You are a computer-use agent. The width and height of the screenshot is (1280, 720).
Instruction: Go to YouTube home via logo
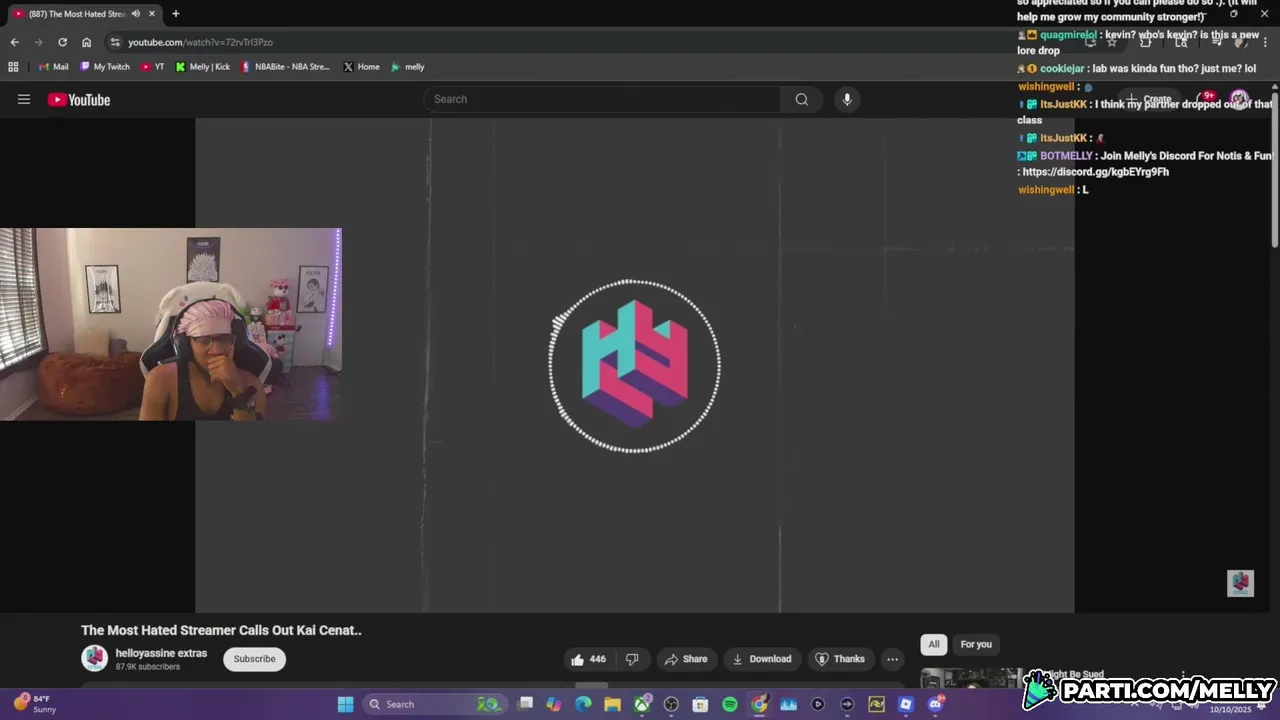(x=79, y=99)
